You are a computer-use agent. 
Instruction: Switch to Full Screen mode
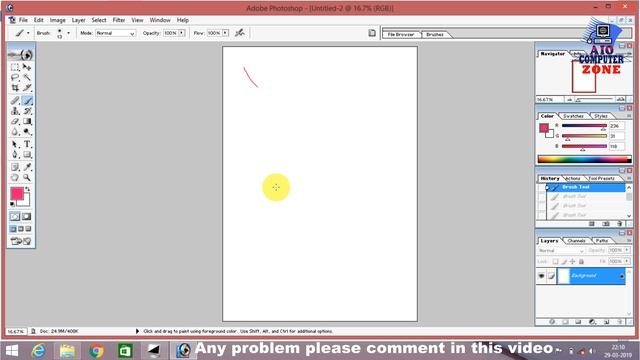tap(28, 229)
